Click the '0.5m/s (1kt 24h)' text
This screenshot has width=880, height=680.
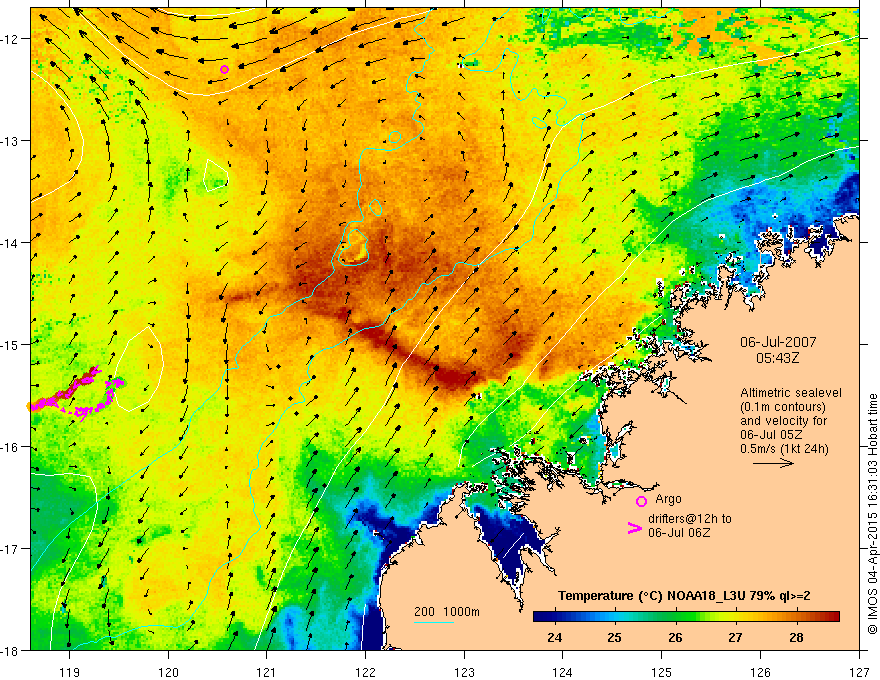click(784, 449)
